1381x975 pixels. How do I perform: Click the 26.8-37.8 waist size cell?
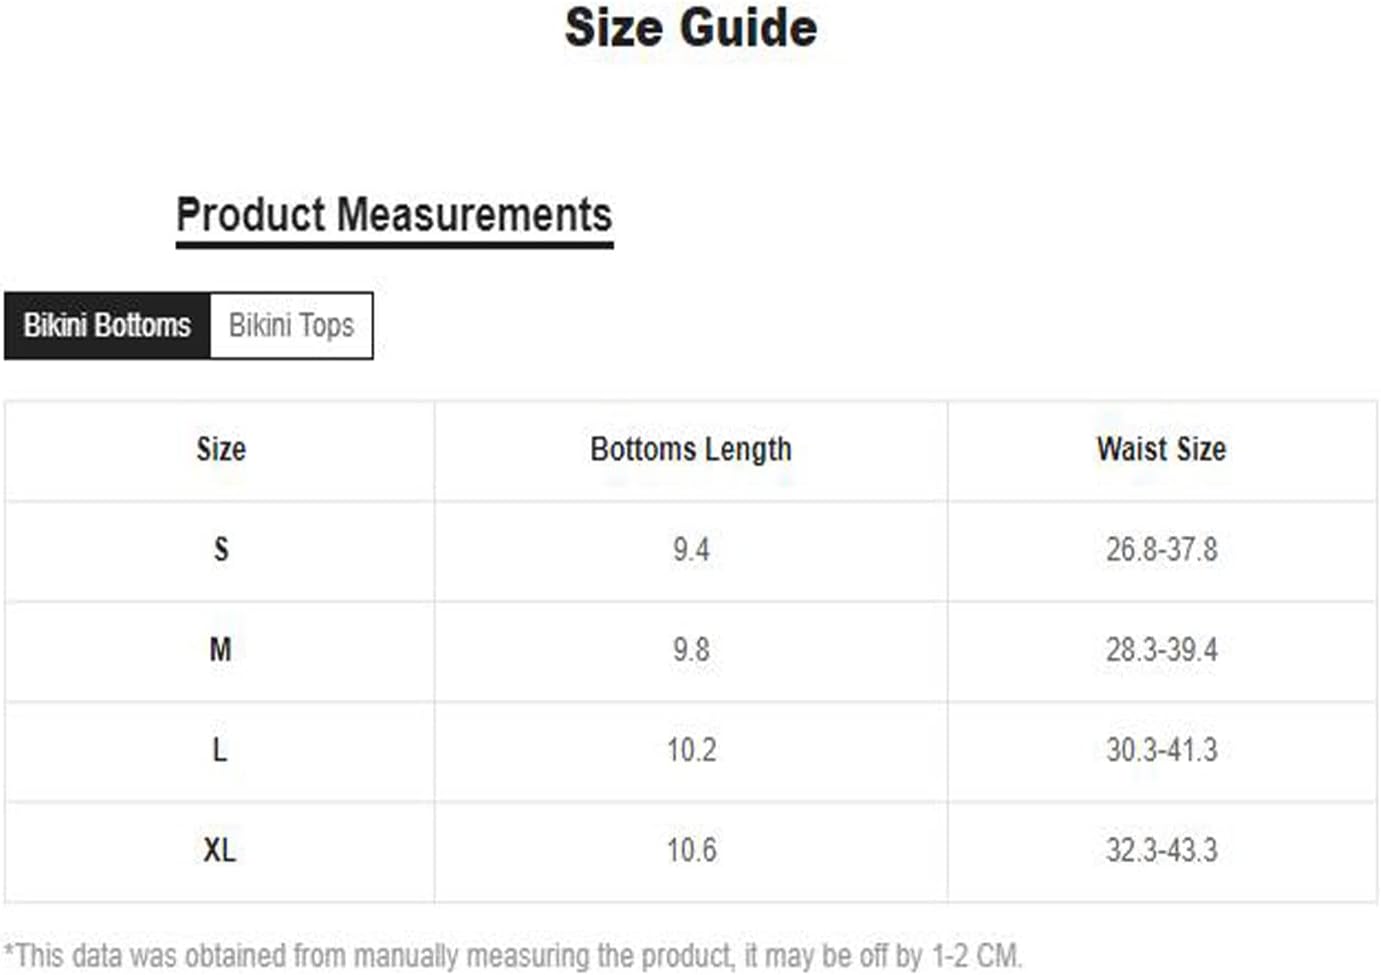click(x=1162, y=550)
